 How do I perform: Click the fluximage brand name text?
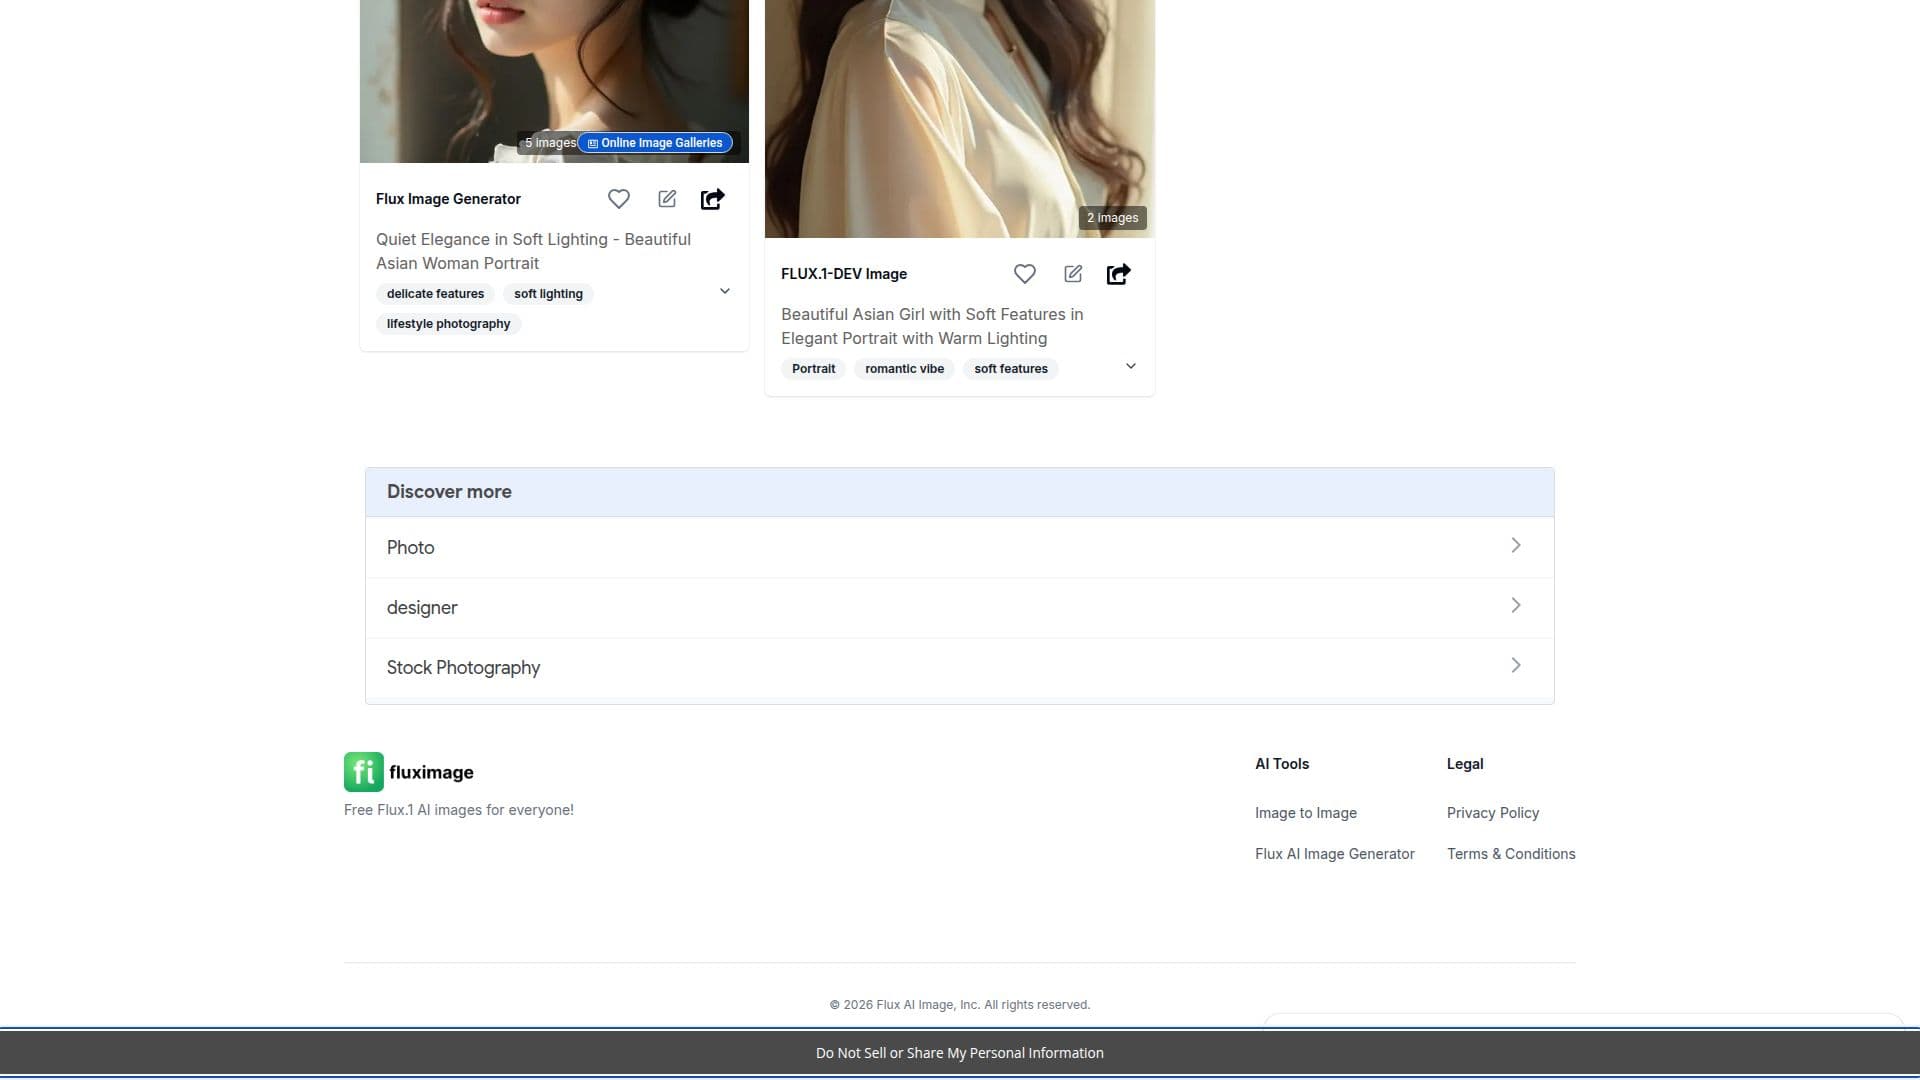431,772
